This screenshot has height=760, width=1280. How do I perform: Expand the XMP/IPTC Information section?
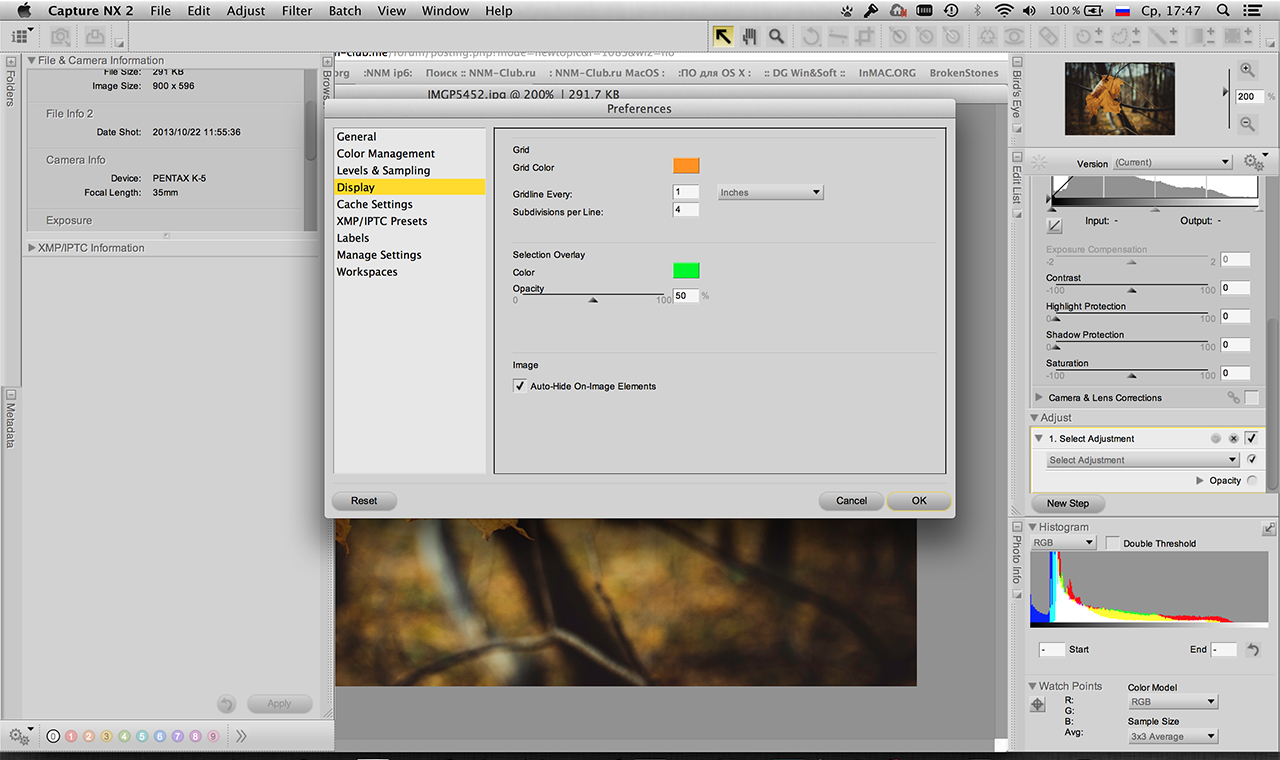pos(32,248)
